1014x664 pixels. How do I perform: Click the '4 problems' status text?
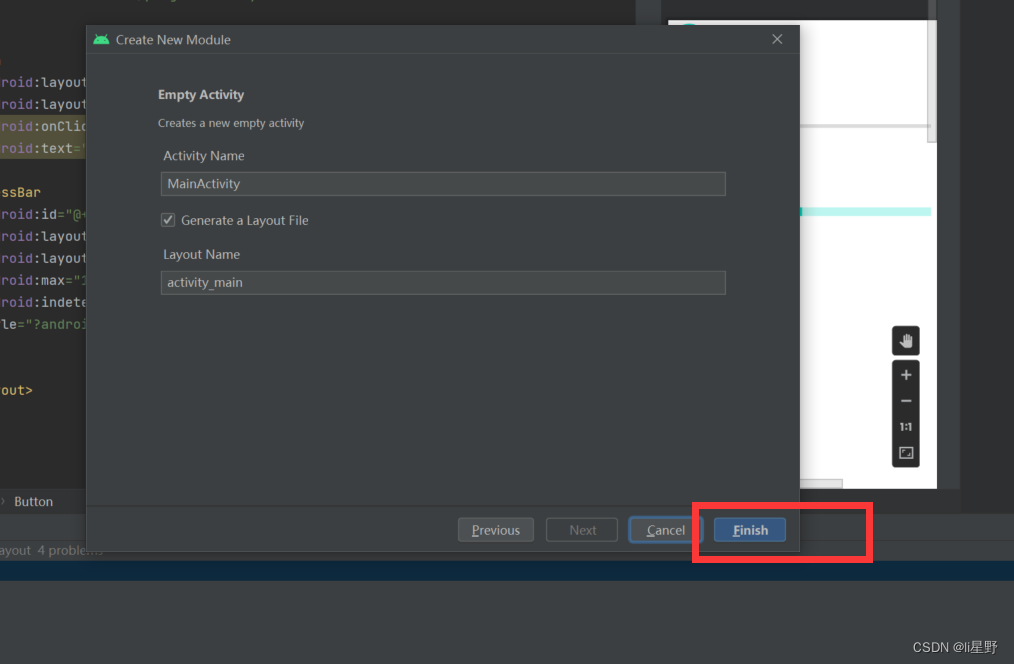point(70,550)
